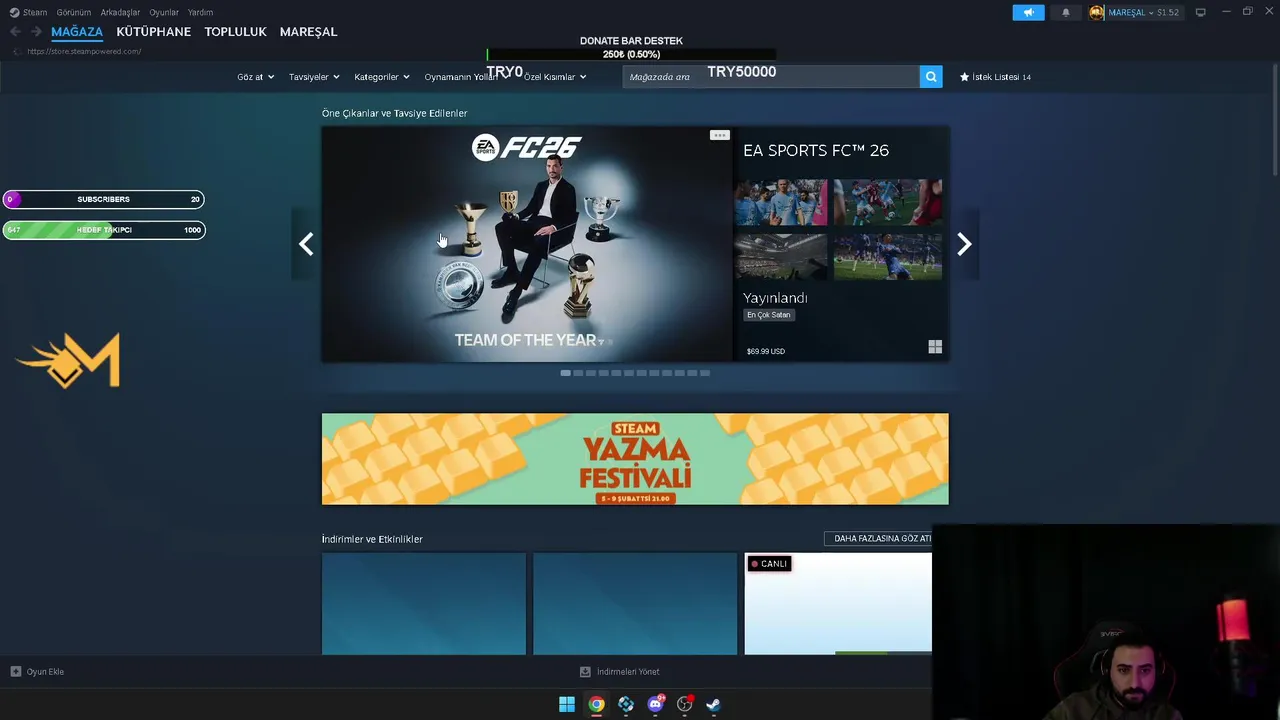
Task: Open the top-left FC26 screenshot thumbnail
Action: click(x=781, y=203)
